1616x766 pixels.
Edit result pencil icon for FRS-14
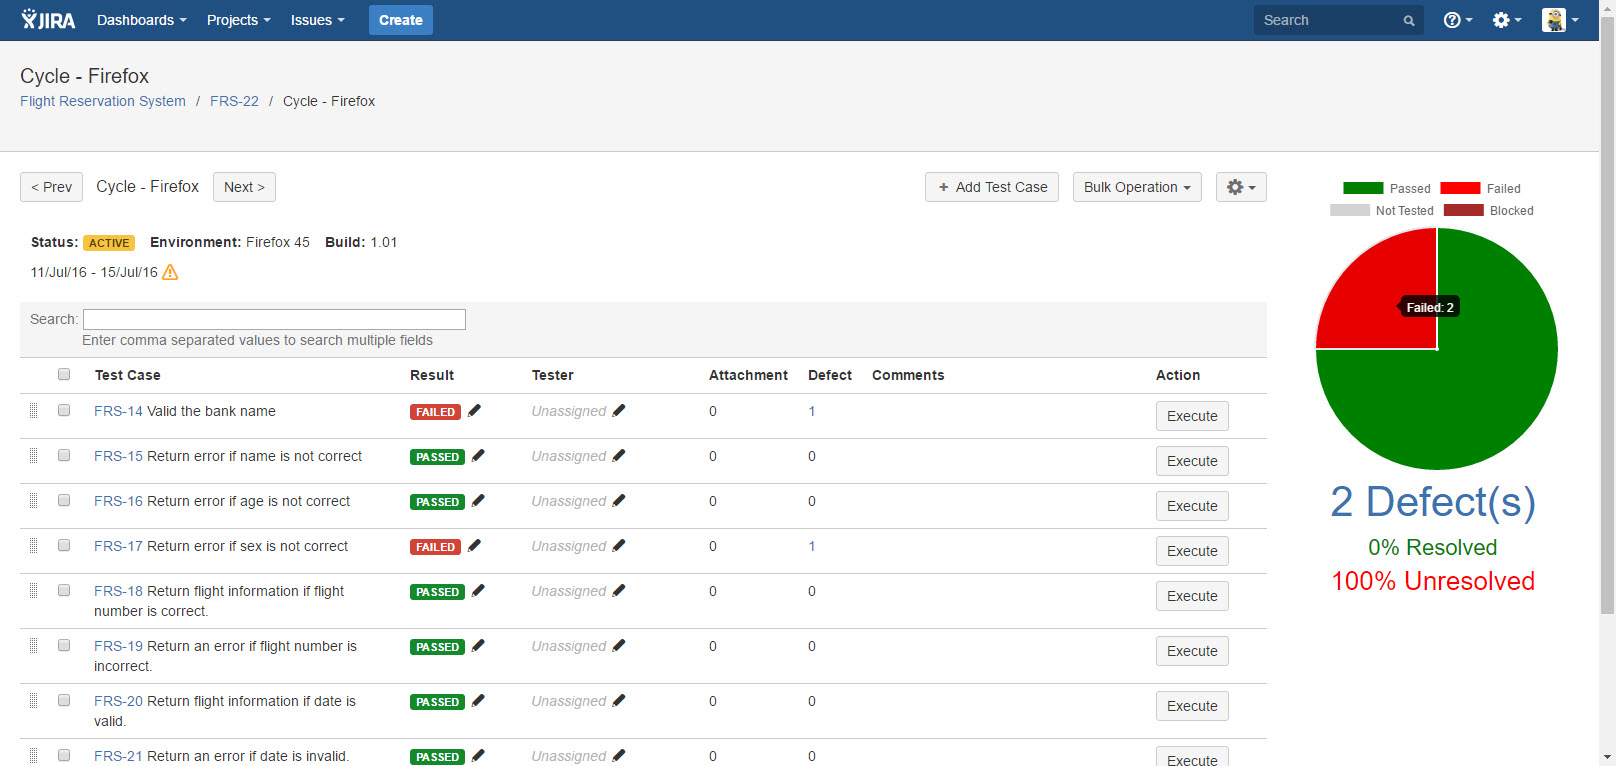coord(475,410)
